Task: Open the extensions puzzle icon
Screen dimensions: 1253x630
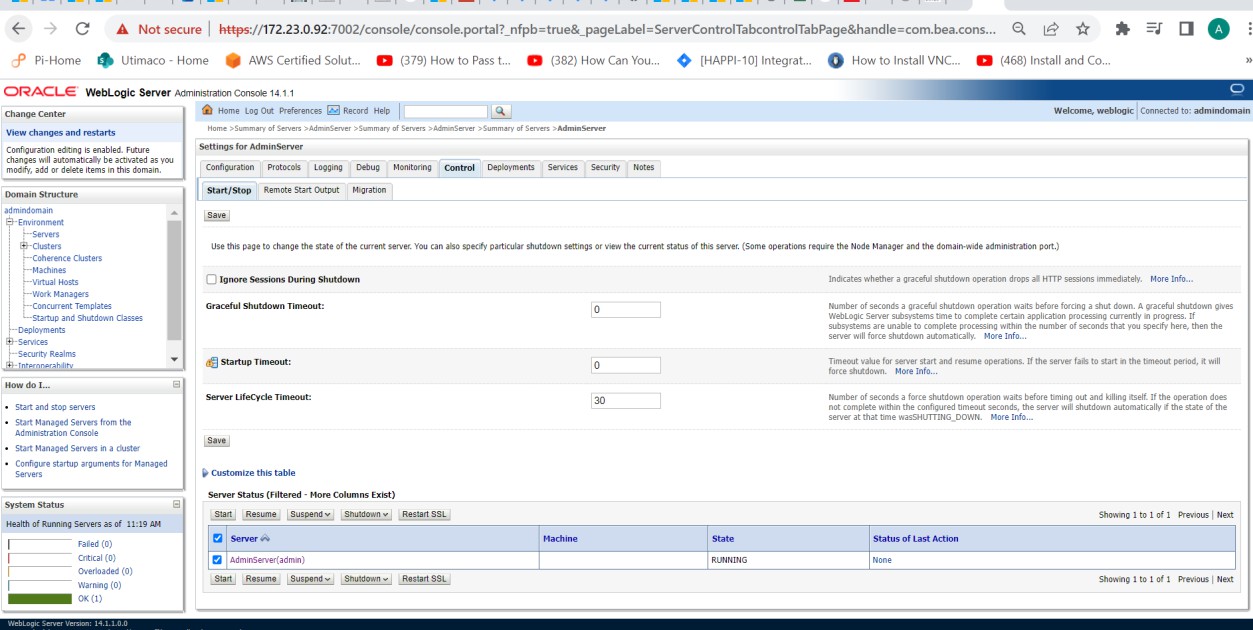Action: 1122,29
